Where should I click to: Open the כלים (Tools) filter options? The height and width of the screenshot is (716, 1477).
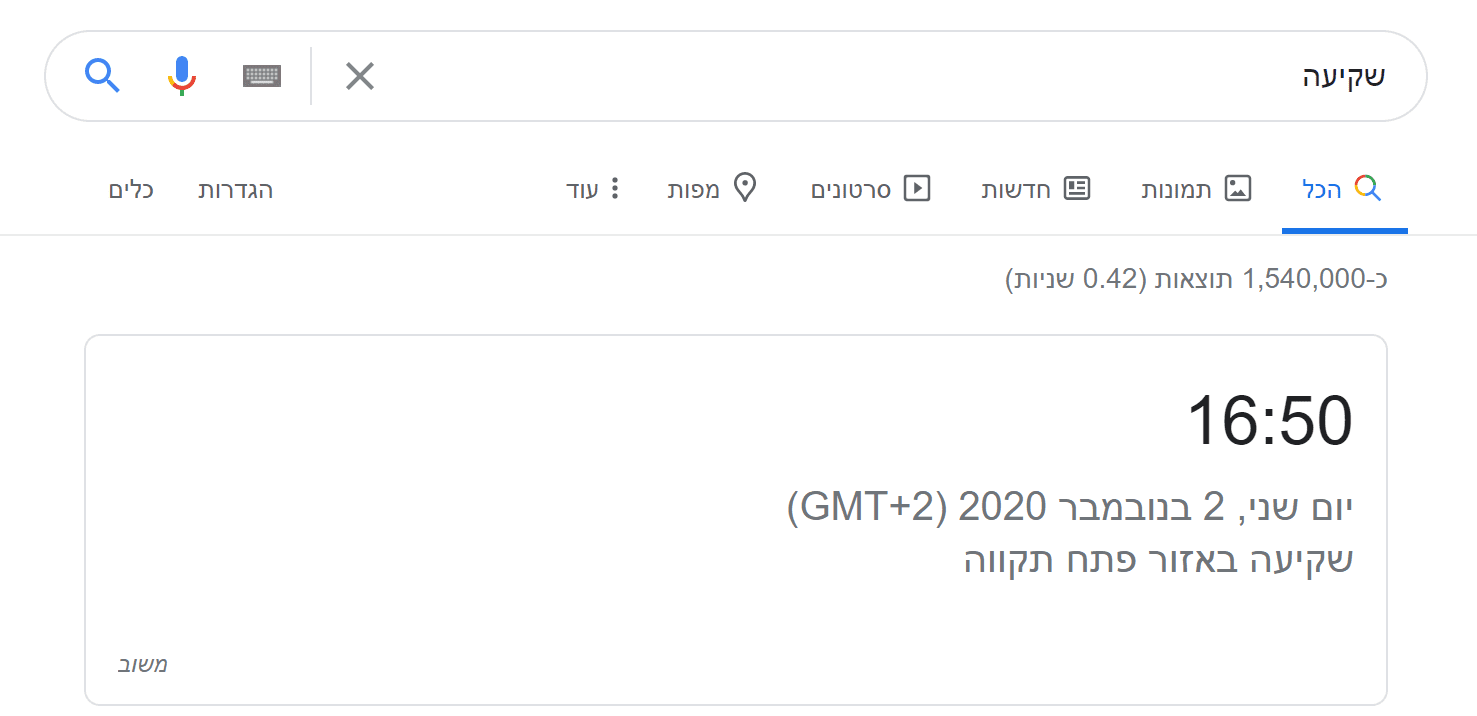click(x=131, y=190)
